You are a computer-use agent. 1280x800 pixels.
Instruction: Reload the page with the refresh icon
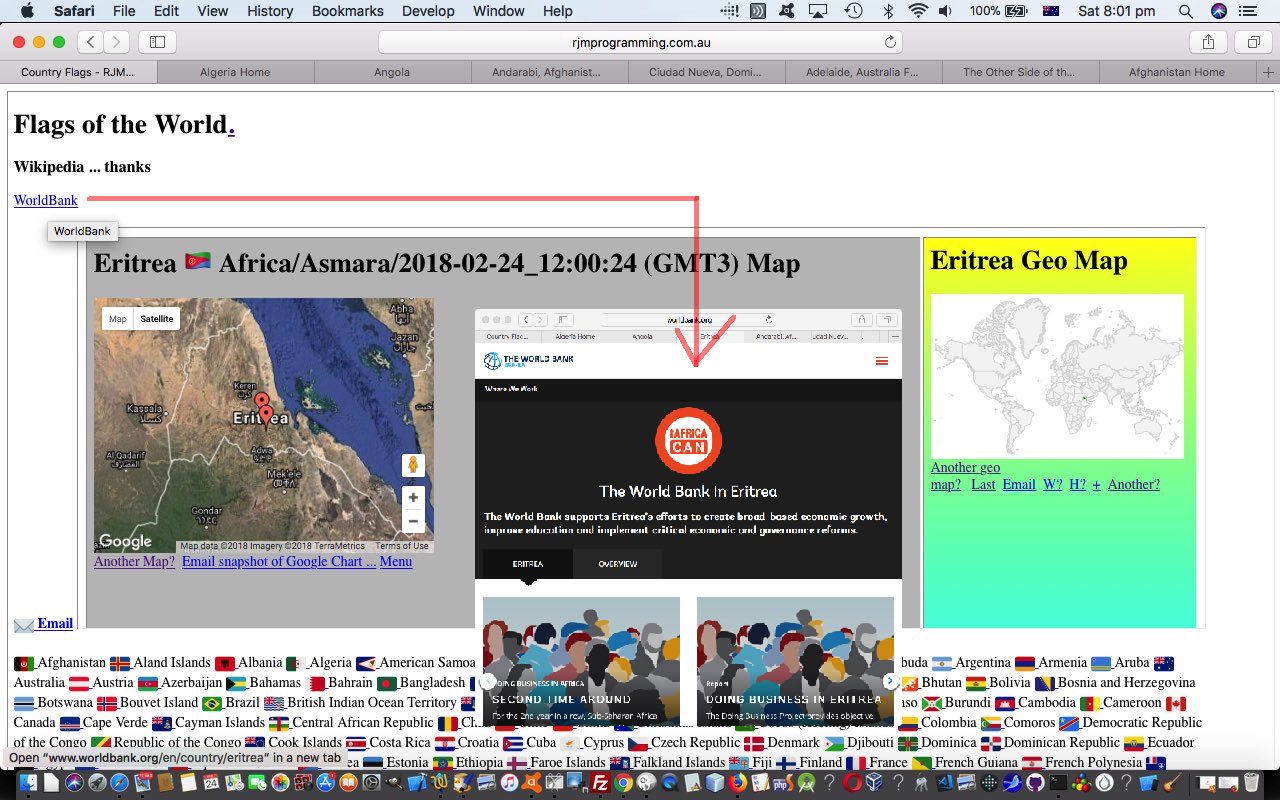click(890, 42)
